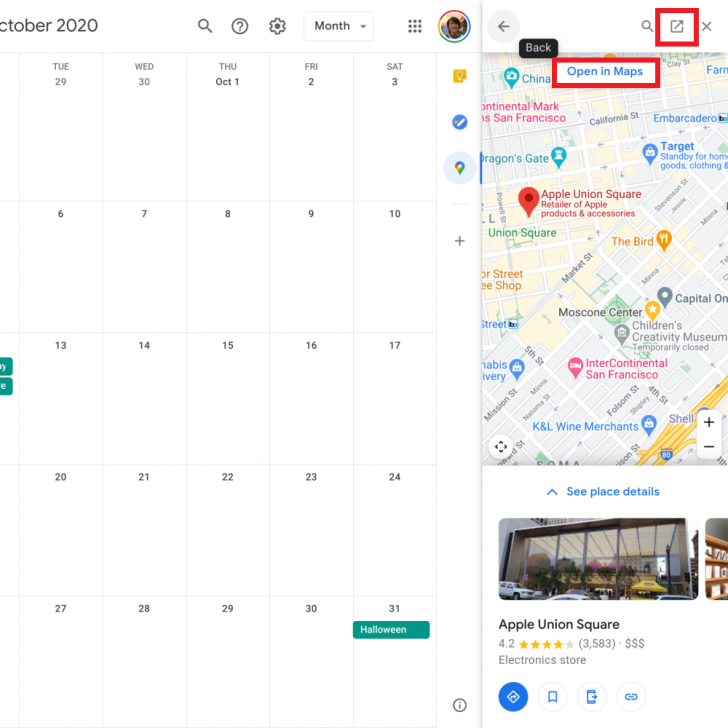The image size is (728, 728).
Task: Click the 3,583 reviews count
Action: (597, 644)
